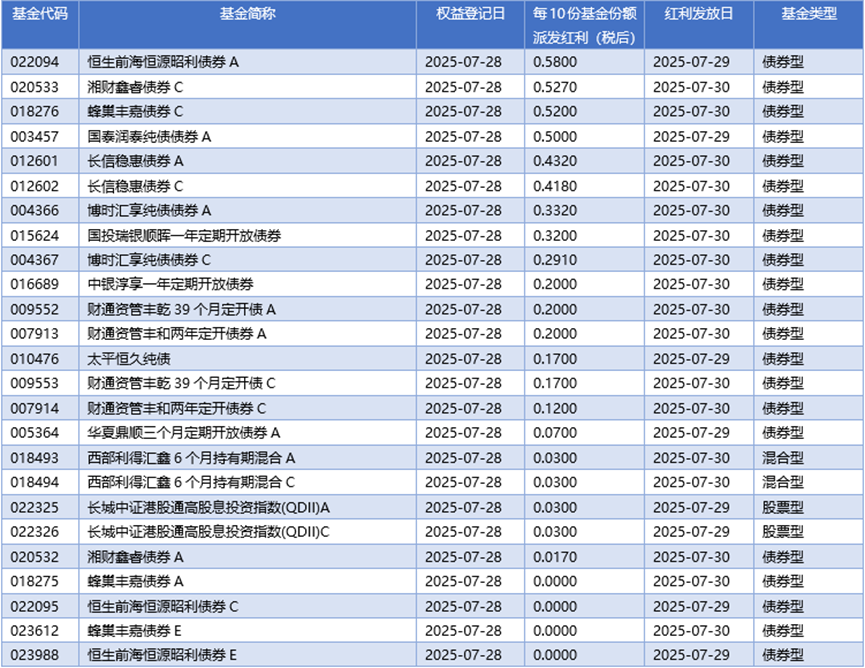Select dividend value 0.1200
The width and height of the screenshot is (865, 668).
click(x=555, y=409)
